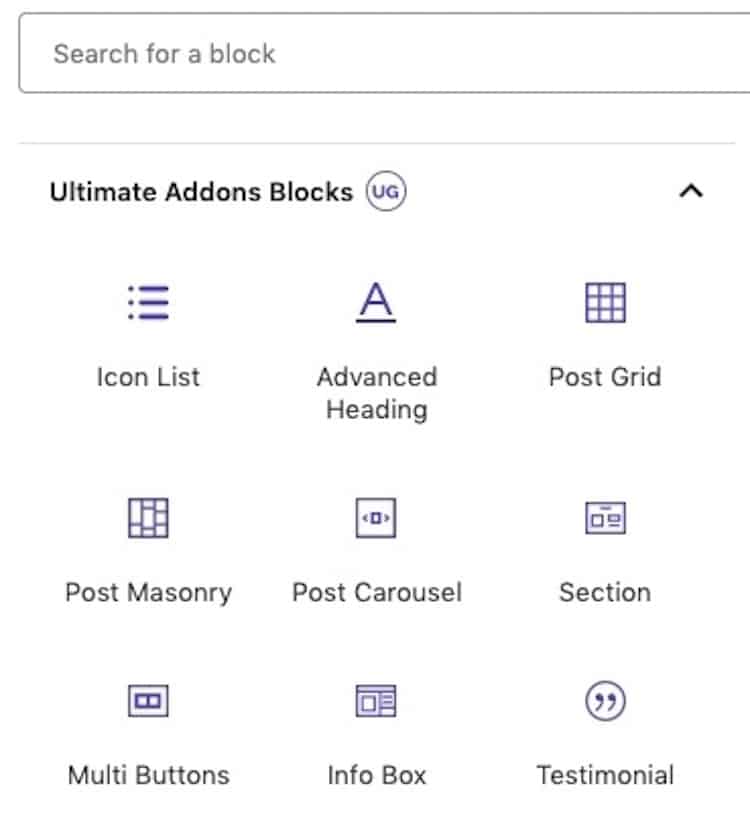The height and width of the screenshot is (831, 750).
Task: Click the Advanced Heading label text
Action: tap(377, 393)
